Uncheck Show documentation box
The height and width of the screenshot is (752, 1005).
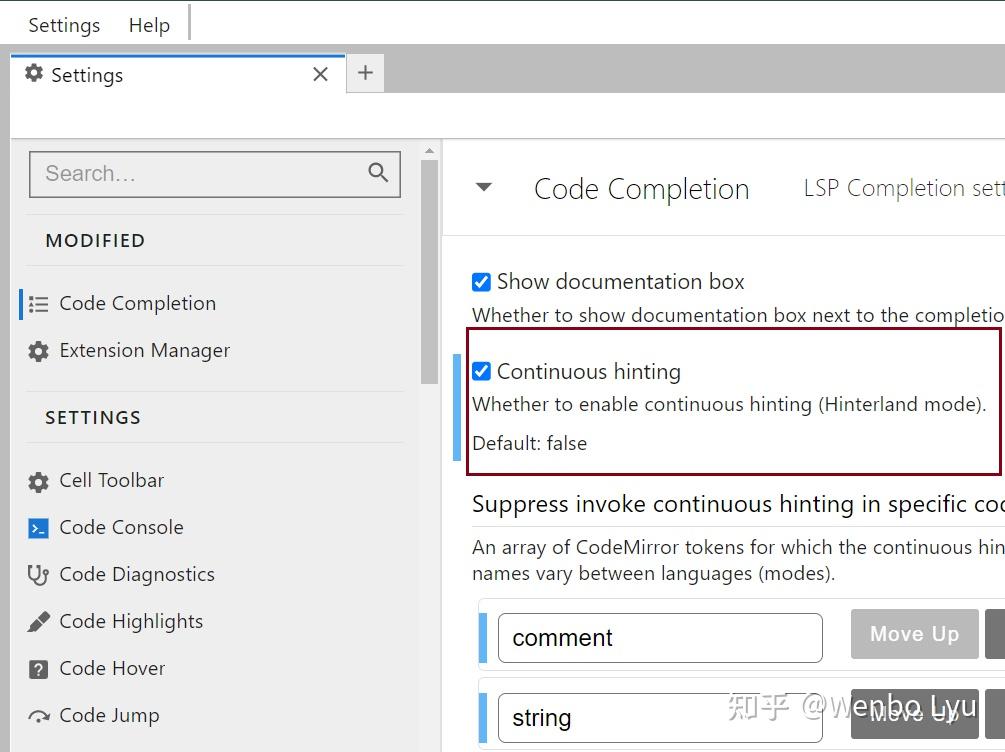coord(481,282)
